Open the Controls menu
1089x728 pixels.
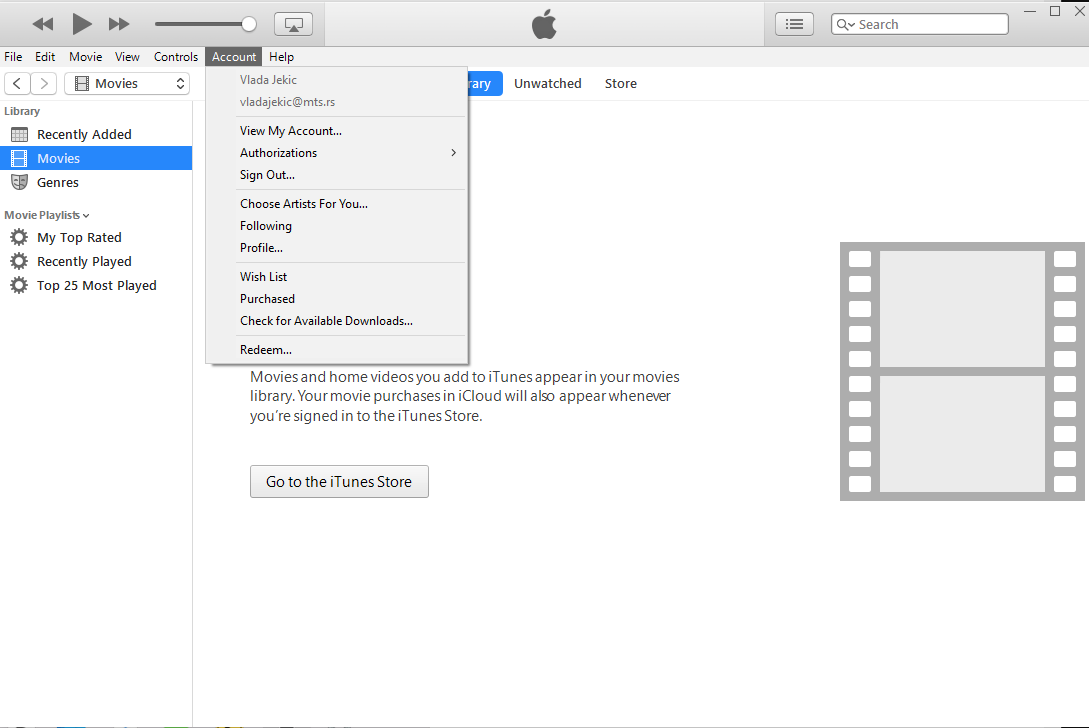[176, 57]
